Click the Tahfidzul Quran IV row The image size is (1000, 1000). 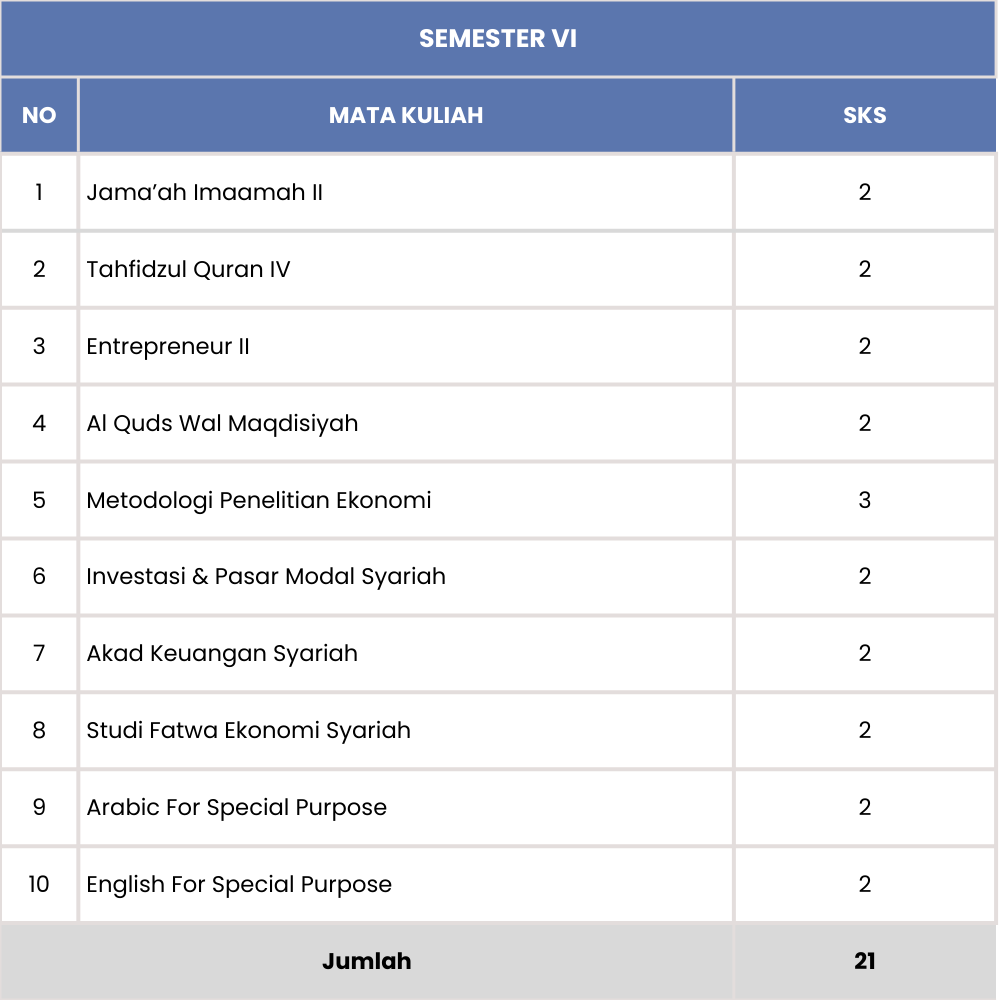tap(188, 269)
